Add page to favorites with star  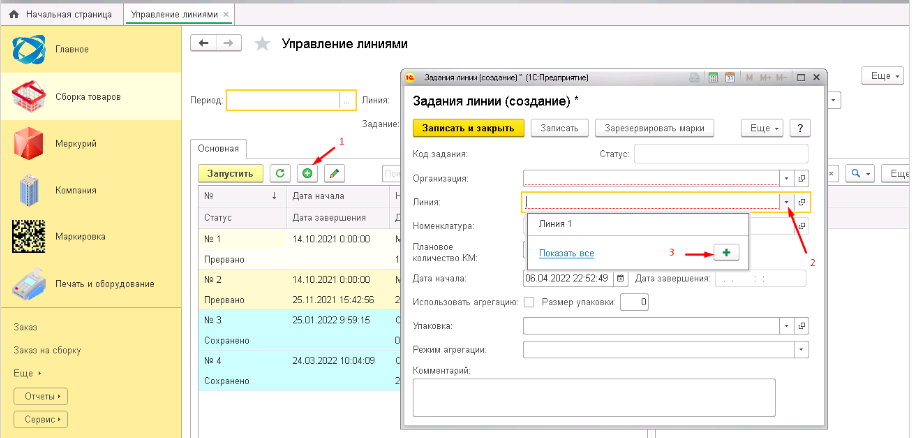coord(263,44)
